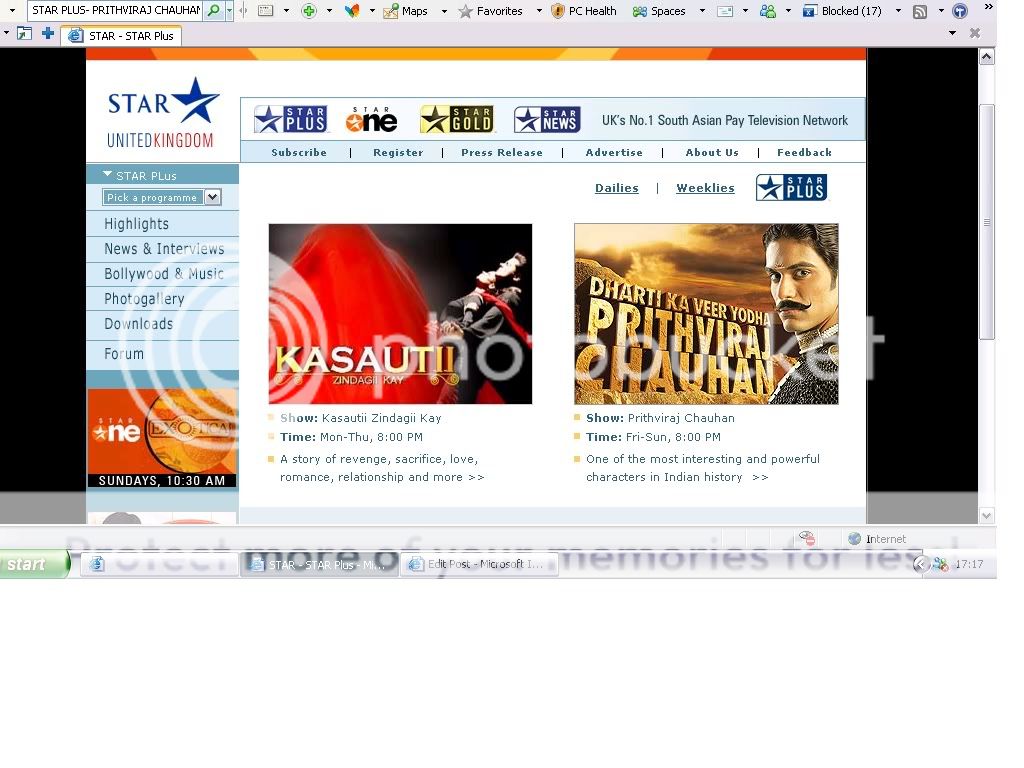Image resolution: width=1024 pixels, height=768 pixels.
Task: Click the round blue icon at toolbar end
Action: point(960,11)
